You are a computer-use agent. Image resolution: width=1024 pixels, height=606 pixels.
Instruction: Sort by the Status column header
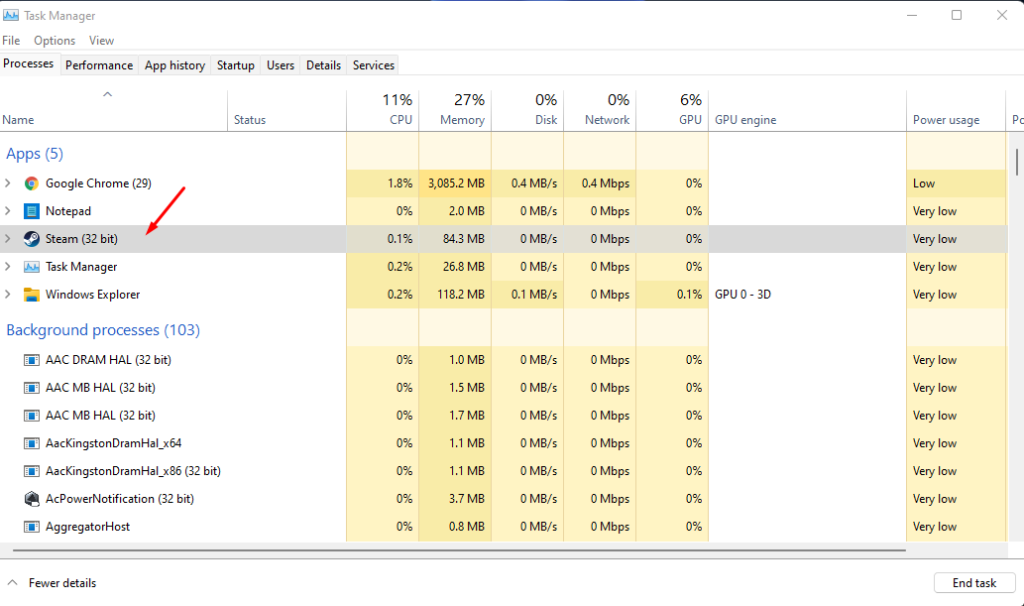click(x=287, y=110)
